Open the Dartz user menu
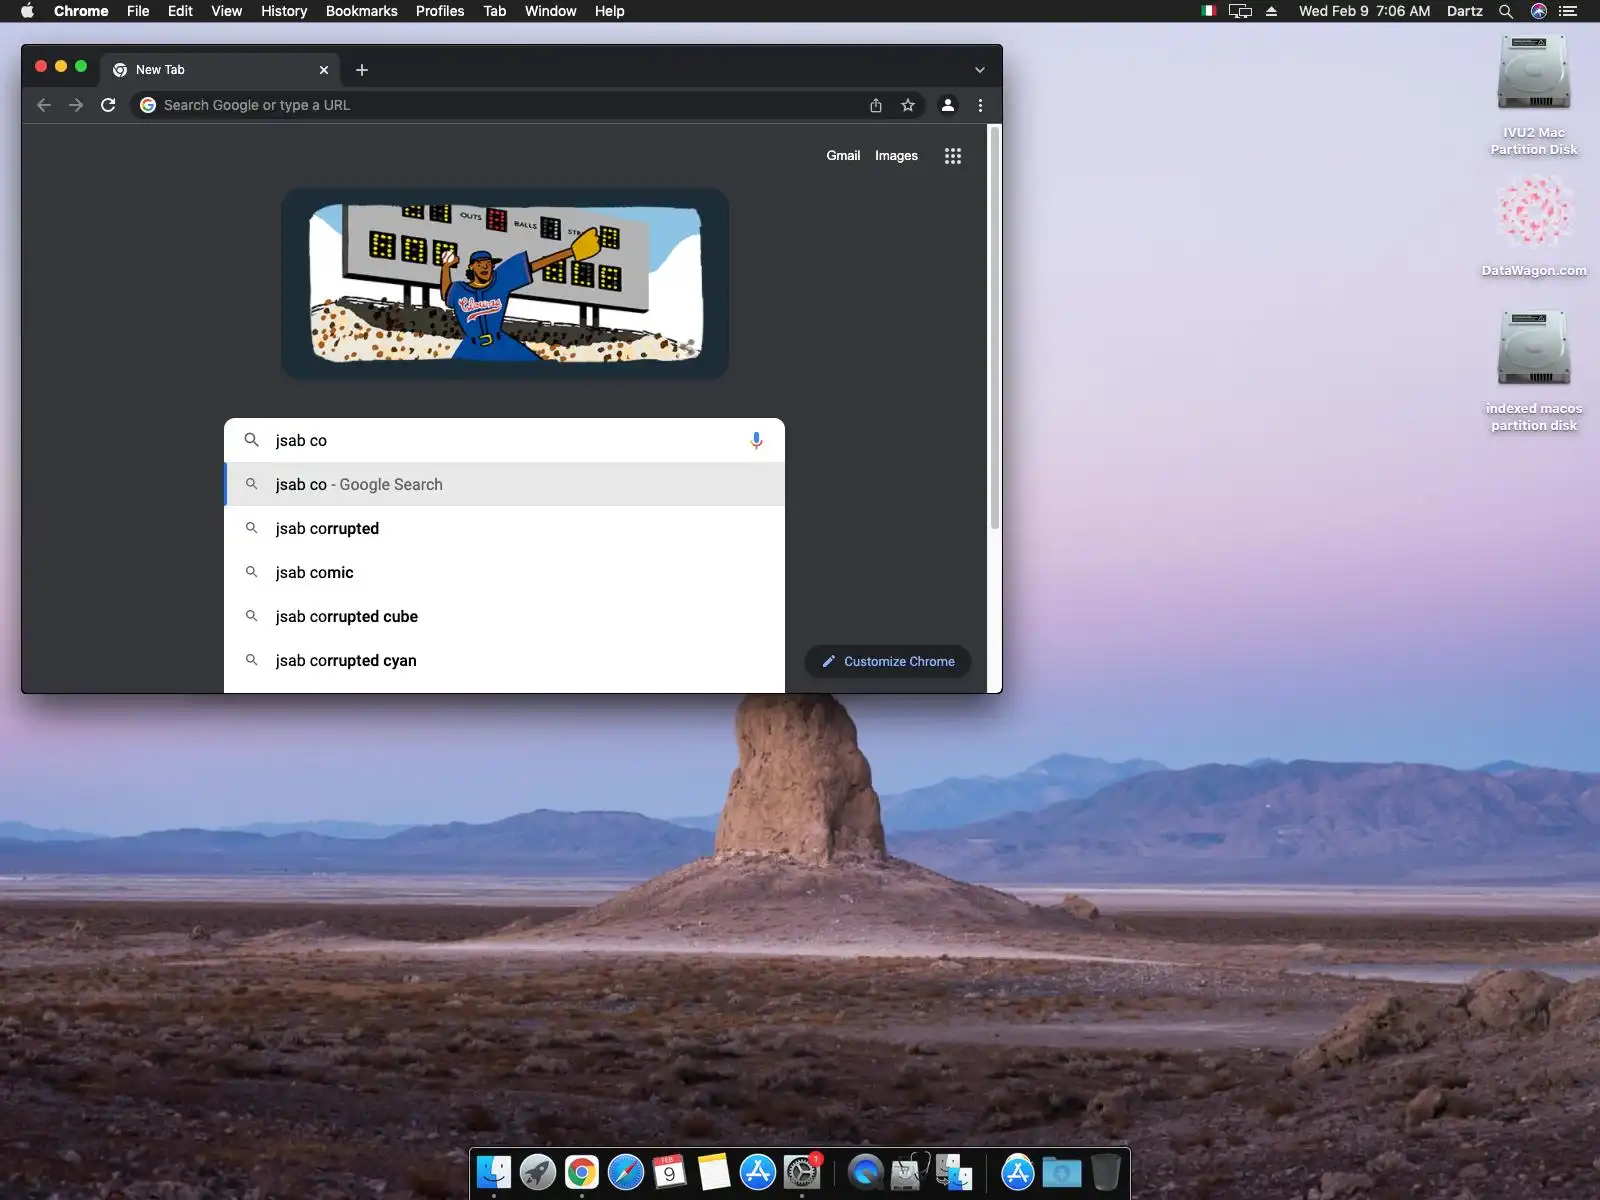This screenshot has height=1200, width=1600. click(x=1464, y=11)
